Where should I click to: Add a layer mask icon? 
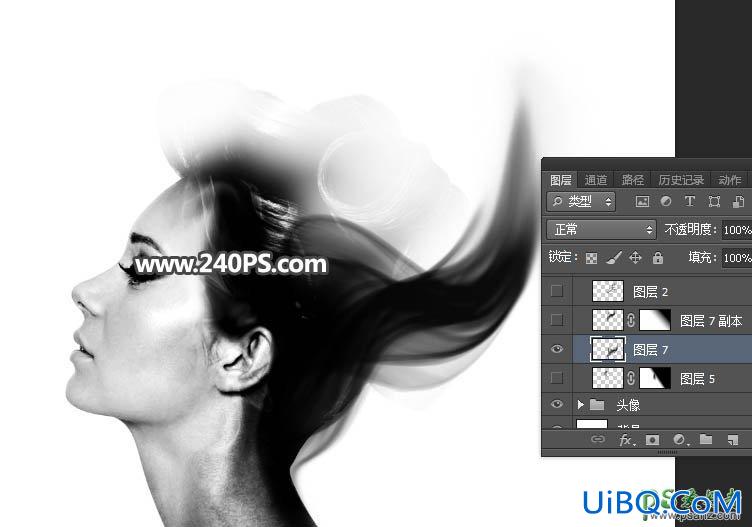pos(652,440)
